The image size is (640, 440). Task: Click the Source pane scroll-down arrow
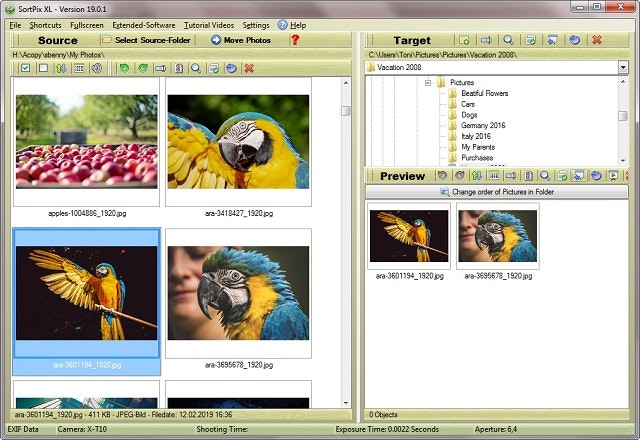coord(346,403)
